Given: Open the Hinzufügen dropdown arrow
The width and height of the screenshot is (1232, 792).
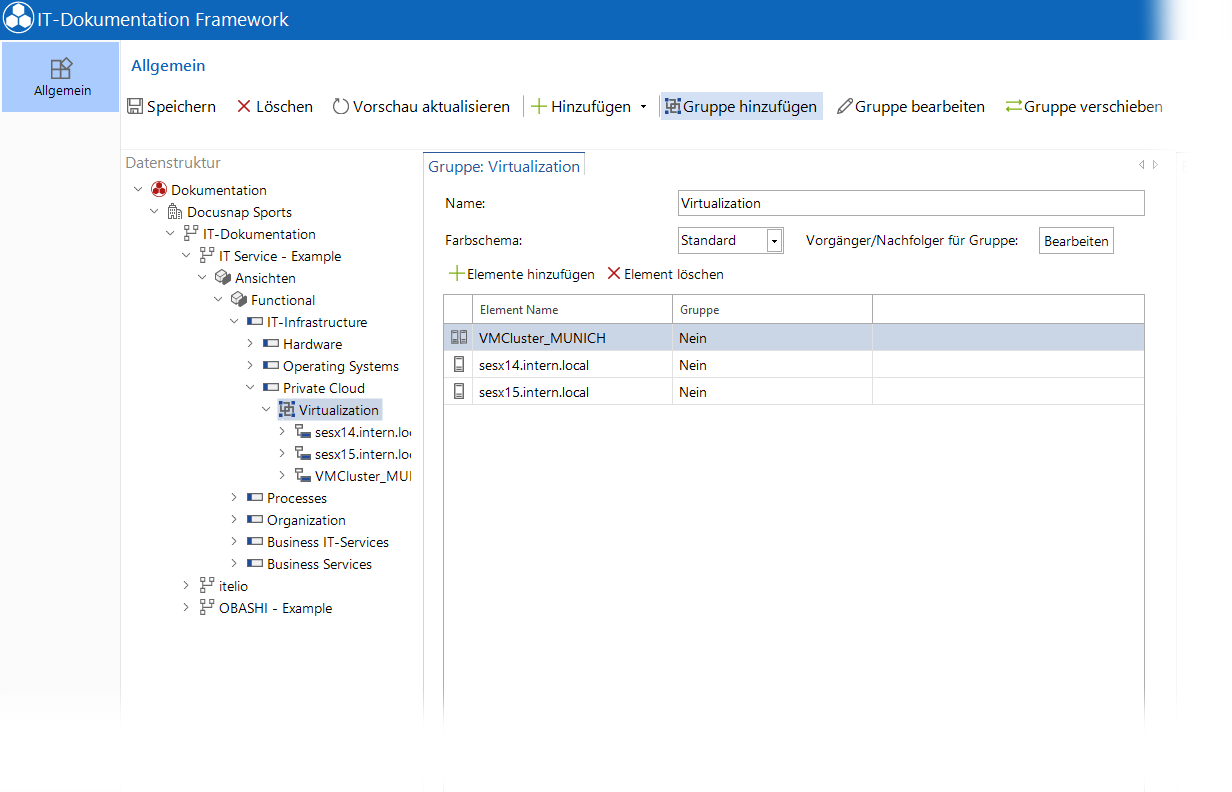Looking at the screenshot, I should point(643,107).
